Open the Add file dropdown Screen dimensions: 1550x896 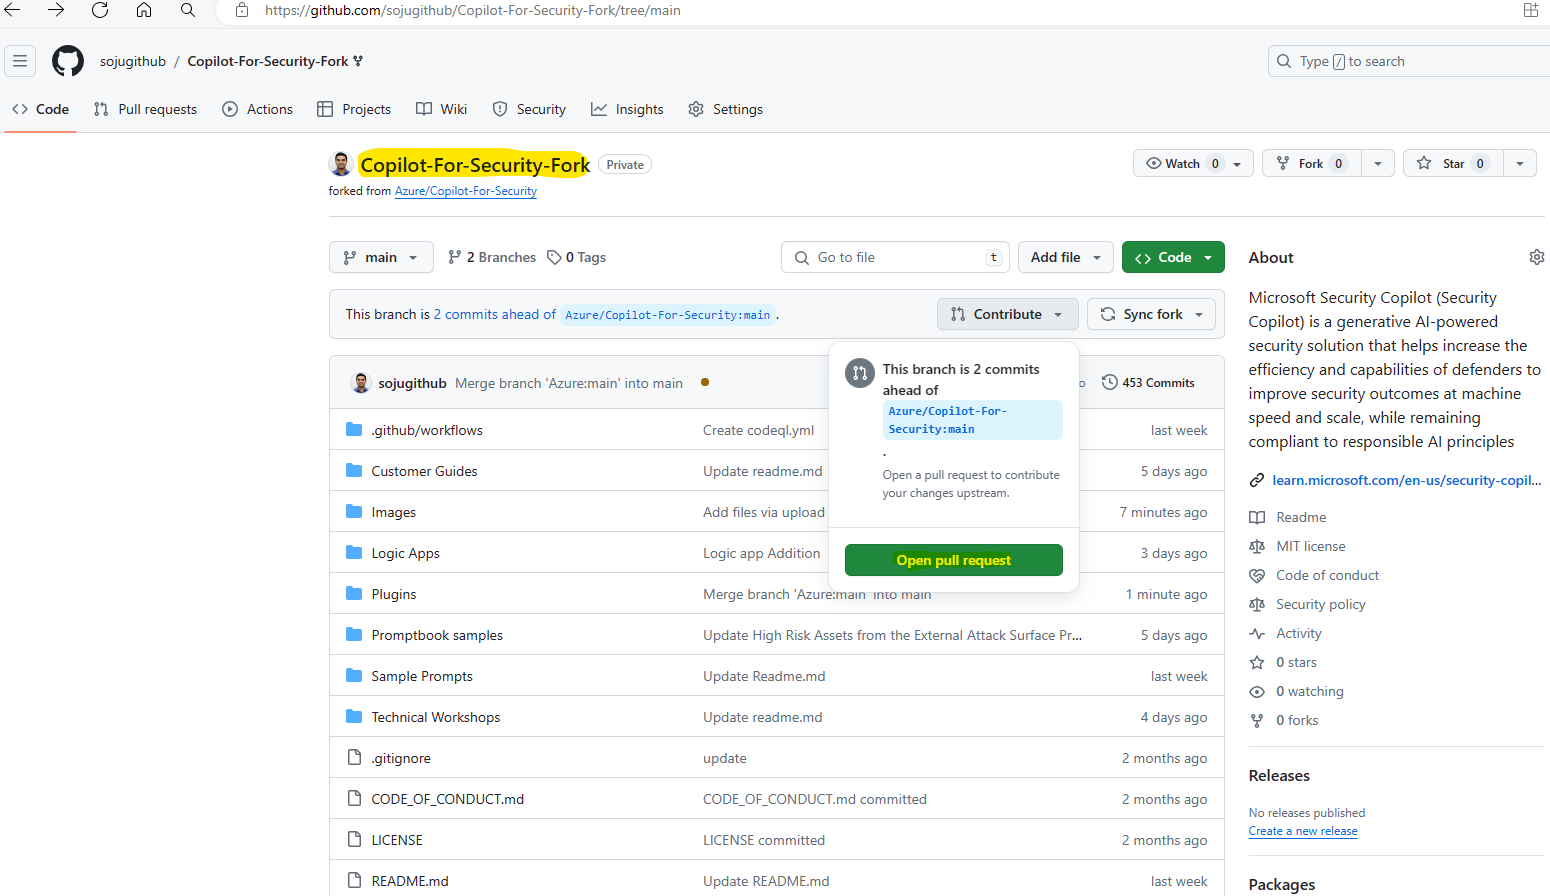[x=1065, y=258]
